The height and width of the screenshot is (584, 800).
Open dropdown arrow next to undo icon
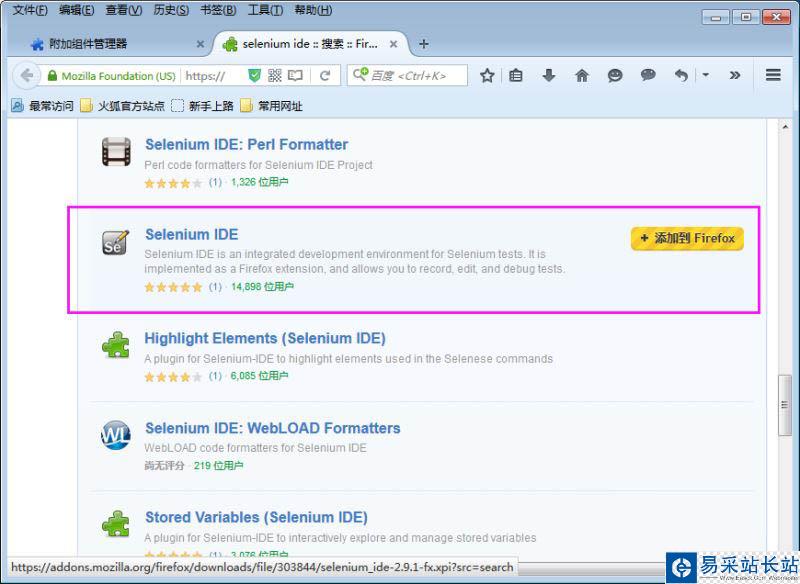coord(706,75)
